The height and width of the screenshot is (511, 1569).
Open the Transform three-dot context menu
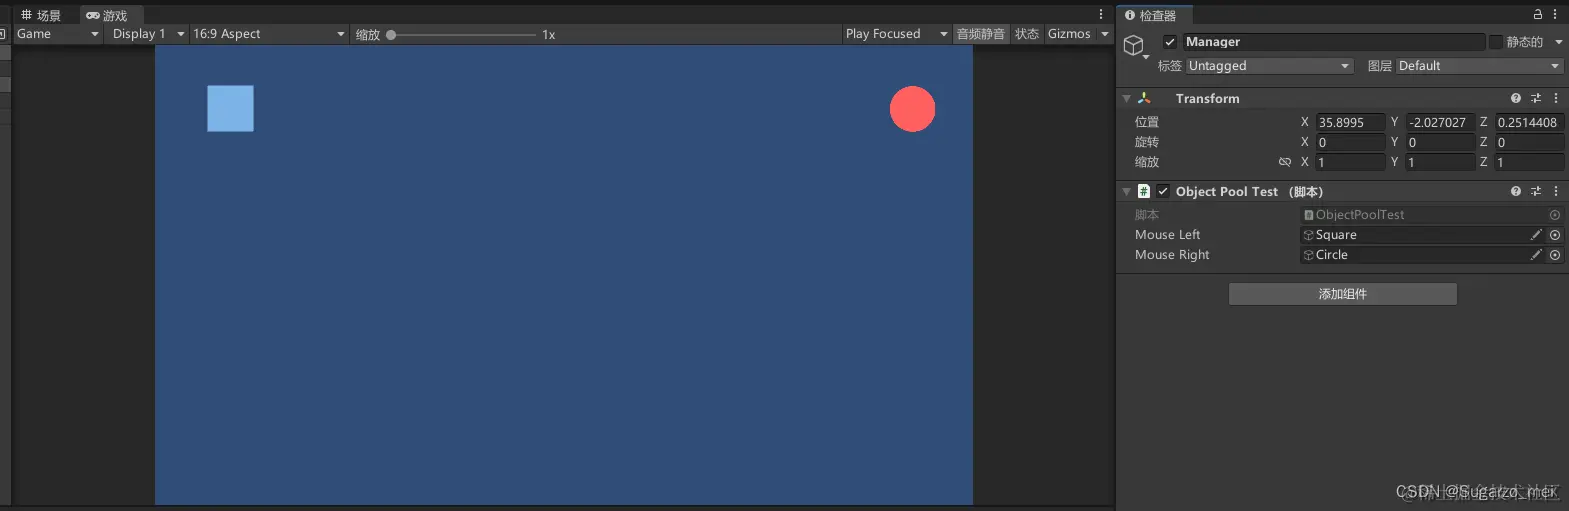click(x=1556, y=98)
